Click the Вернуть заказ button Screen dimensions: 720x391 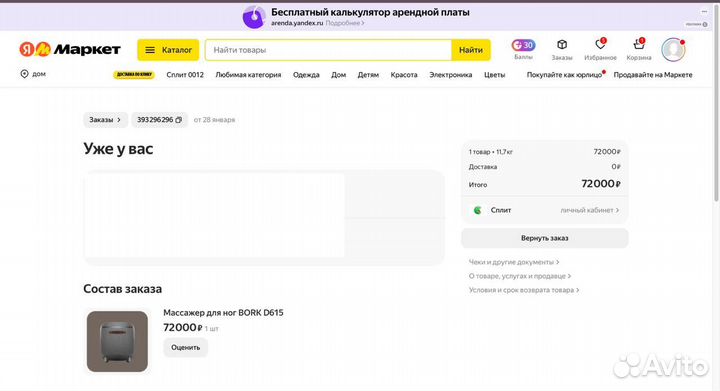point(545,238)
